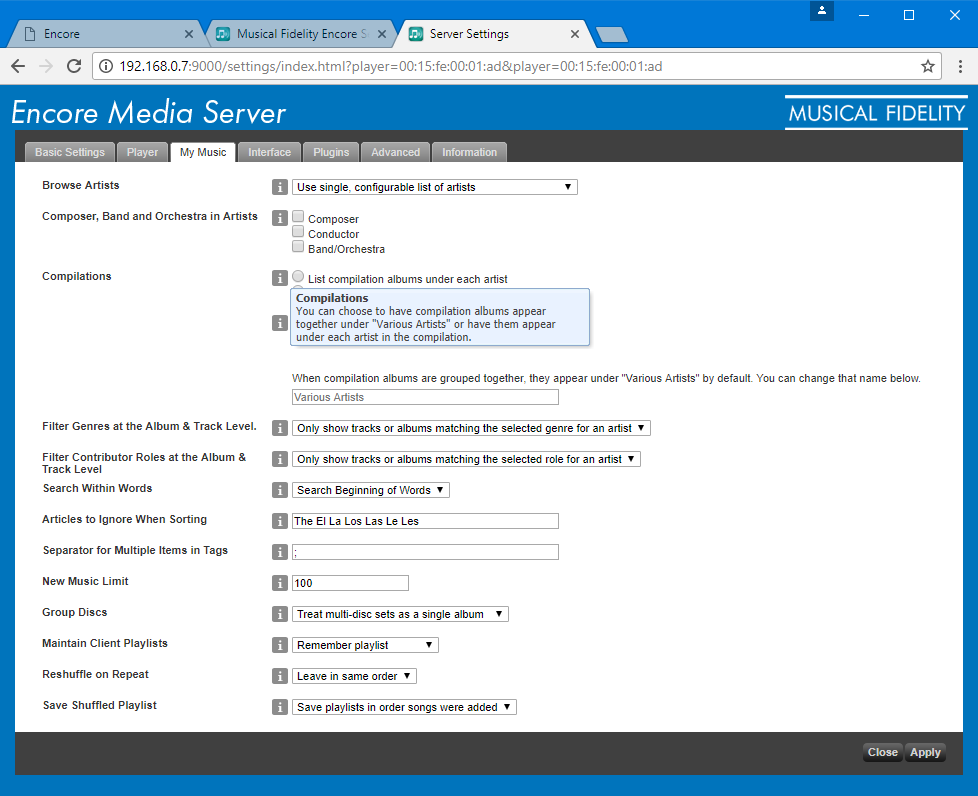This screenshot has height=796, width=978.
Task: Select List compilation albums under each artist
Action: pos(298,276)
